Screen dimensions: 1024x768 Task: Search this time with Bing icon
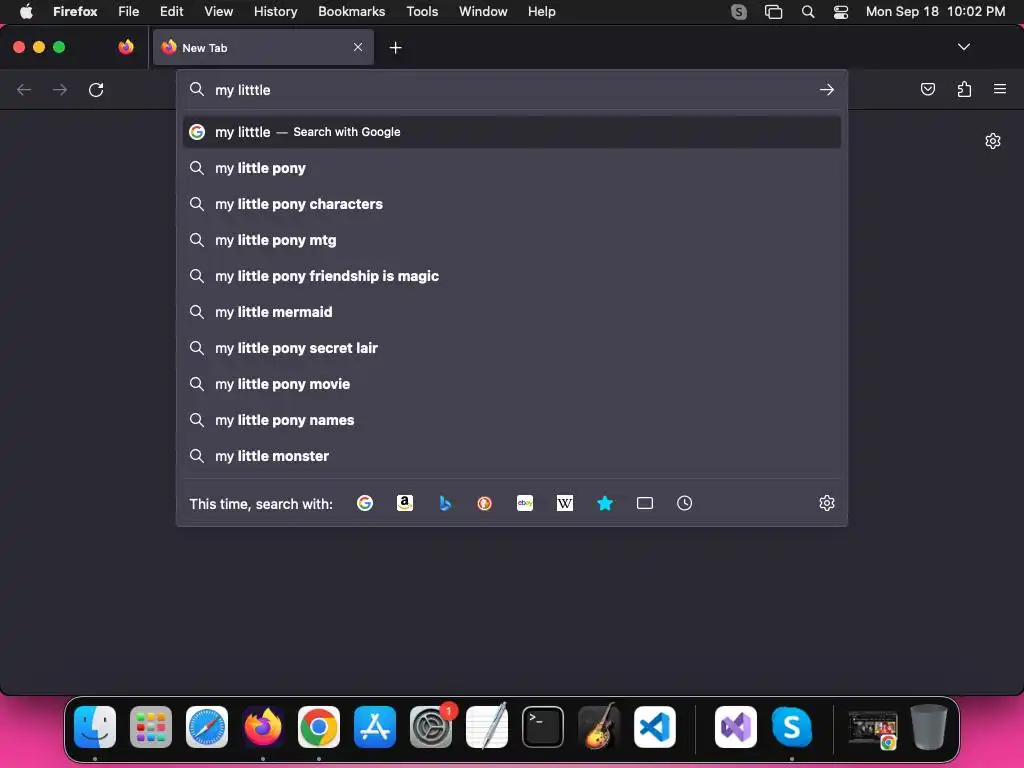point(445,503)
